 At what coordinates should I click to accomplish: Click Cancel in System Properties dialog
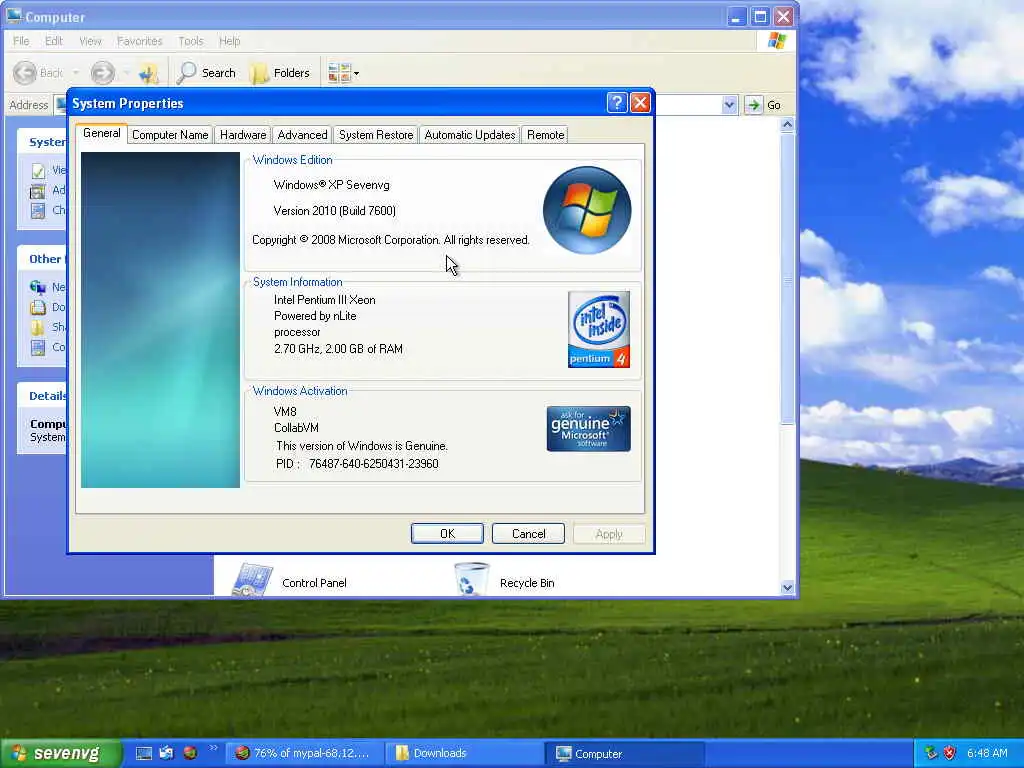tap(528, 534)
